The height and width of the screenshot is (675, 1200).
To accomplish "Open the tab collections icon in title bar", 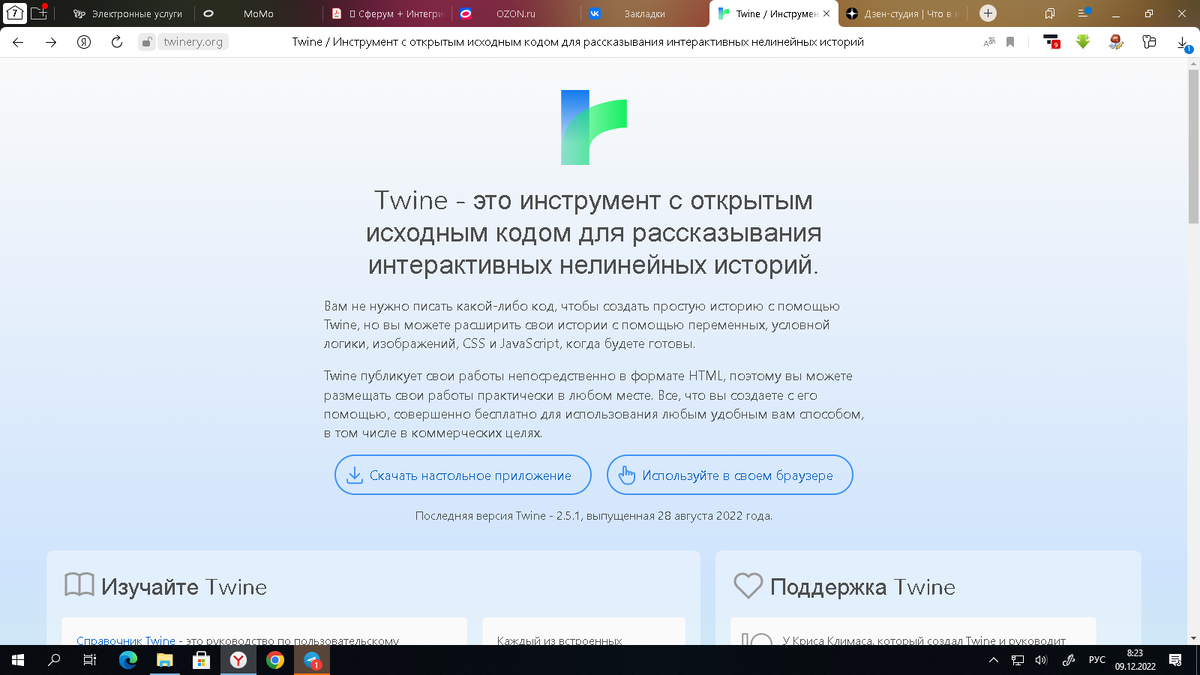I will [x=1050, y=14].
